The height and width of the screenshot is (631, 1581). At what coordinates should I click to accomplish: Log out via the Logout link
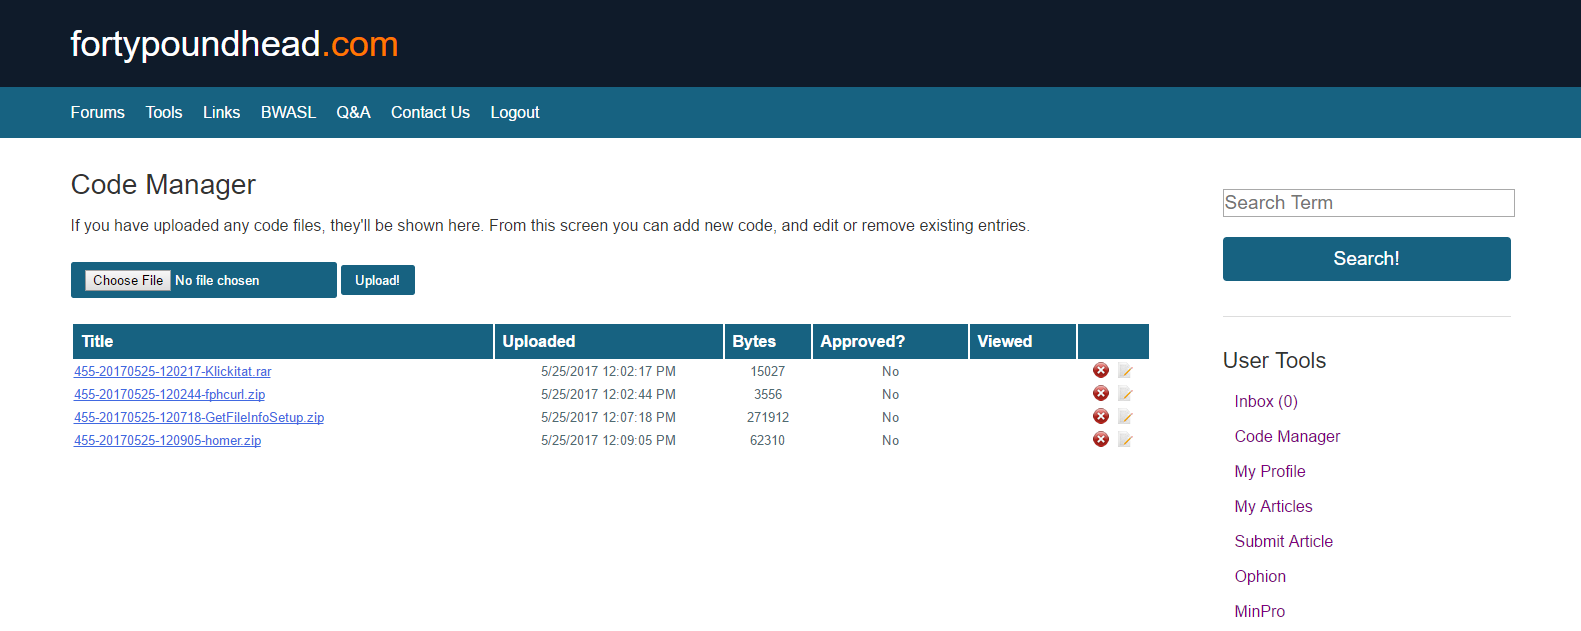point(515,112)
